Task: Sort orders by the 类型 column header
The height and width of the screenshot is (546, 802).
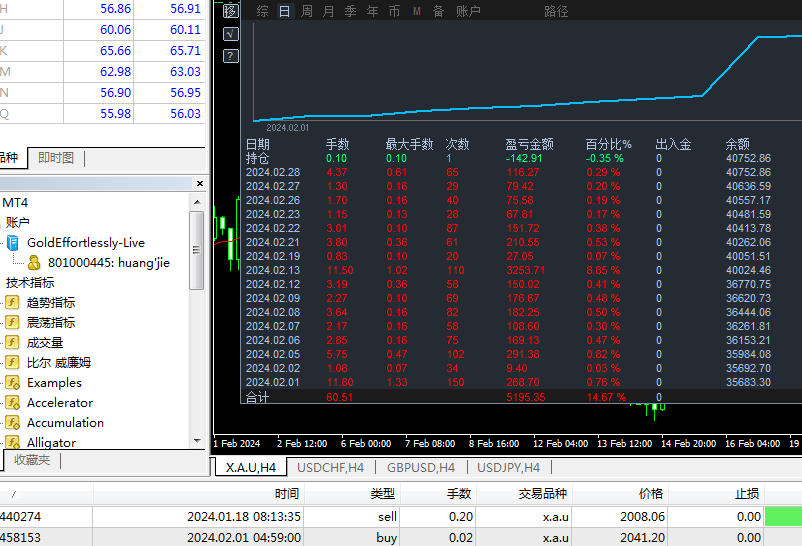Action: click(352, 493)
